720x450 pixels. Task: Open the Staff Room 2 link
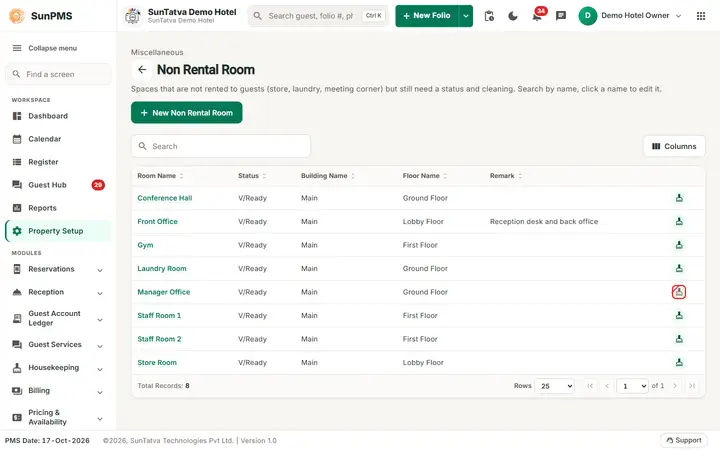(159, 339)
